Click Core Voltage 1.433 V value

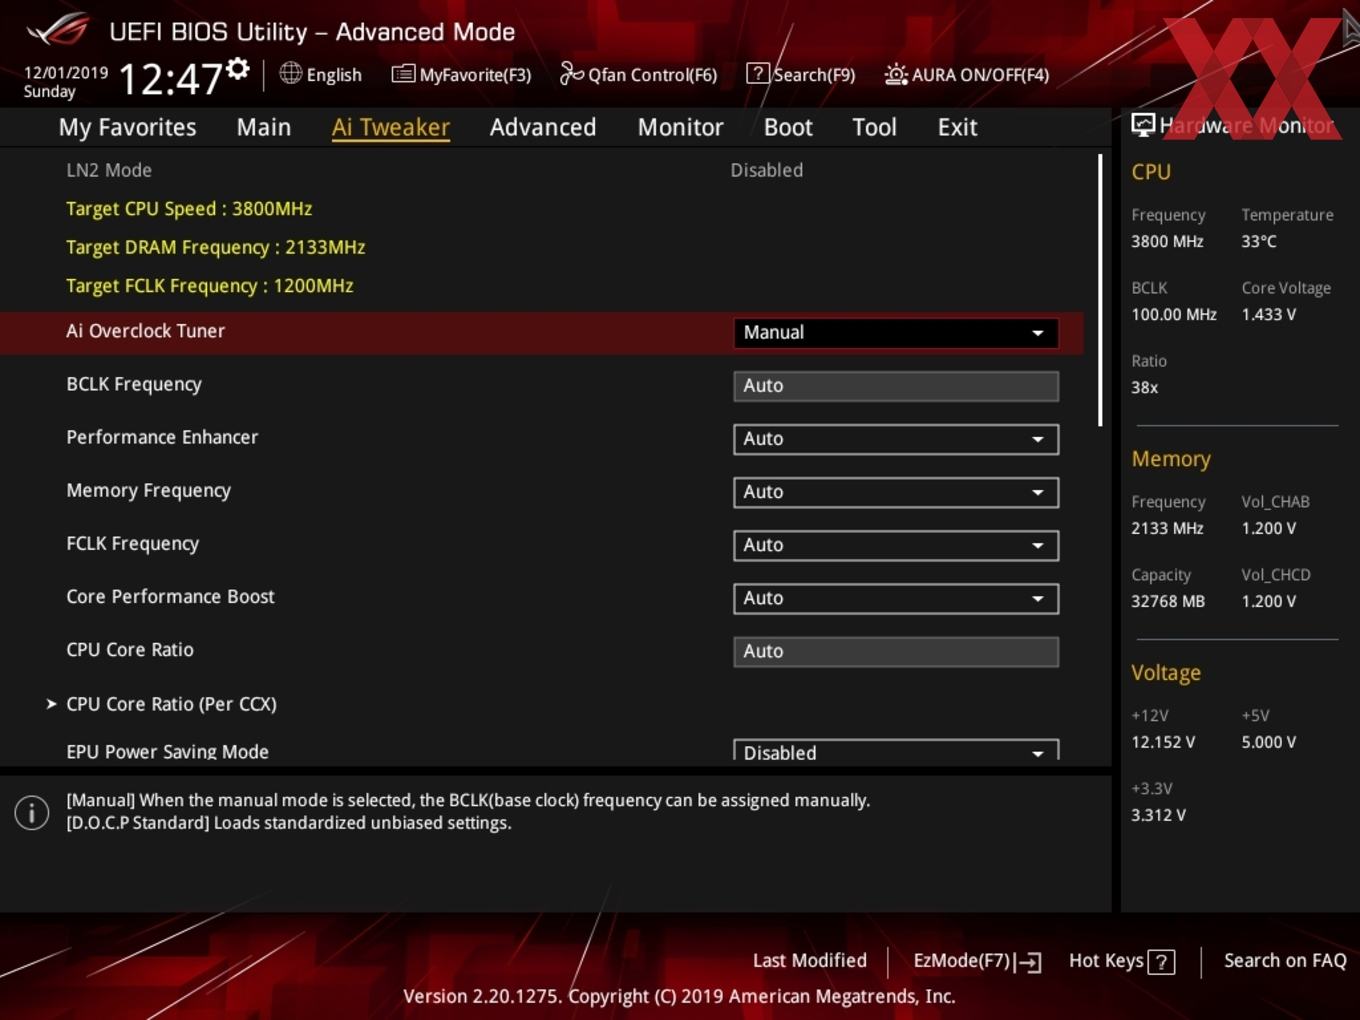tap(1269, 314)
